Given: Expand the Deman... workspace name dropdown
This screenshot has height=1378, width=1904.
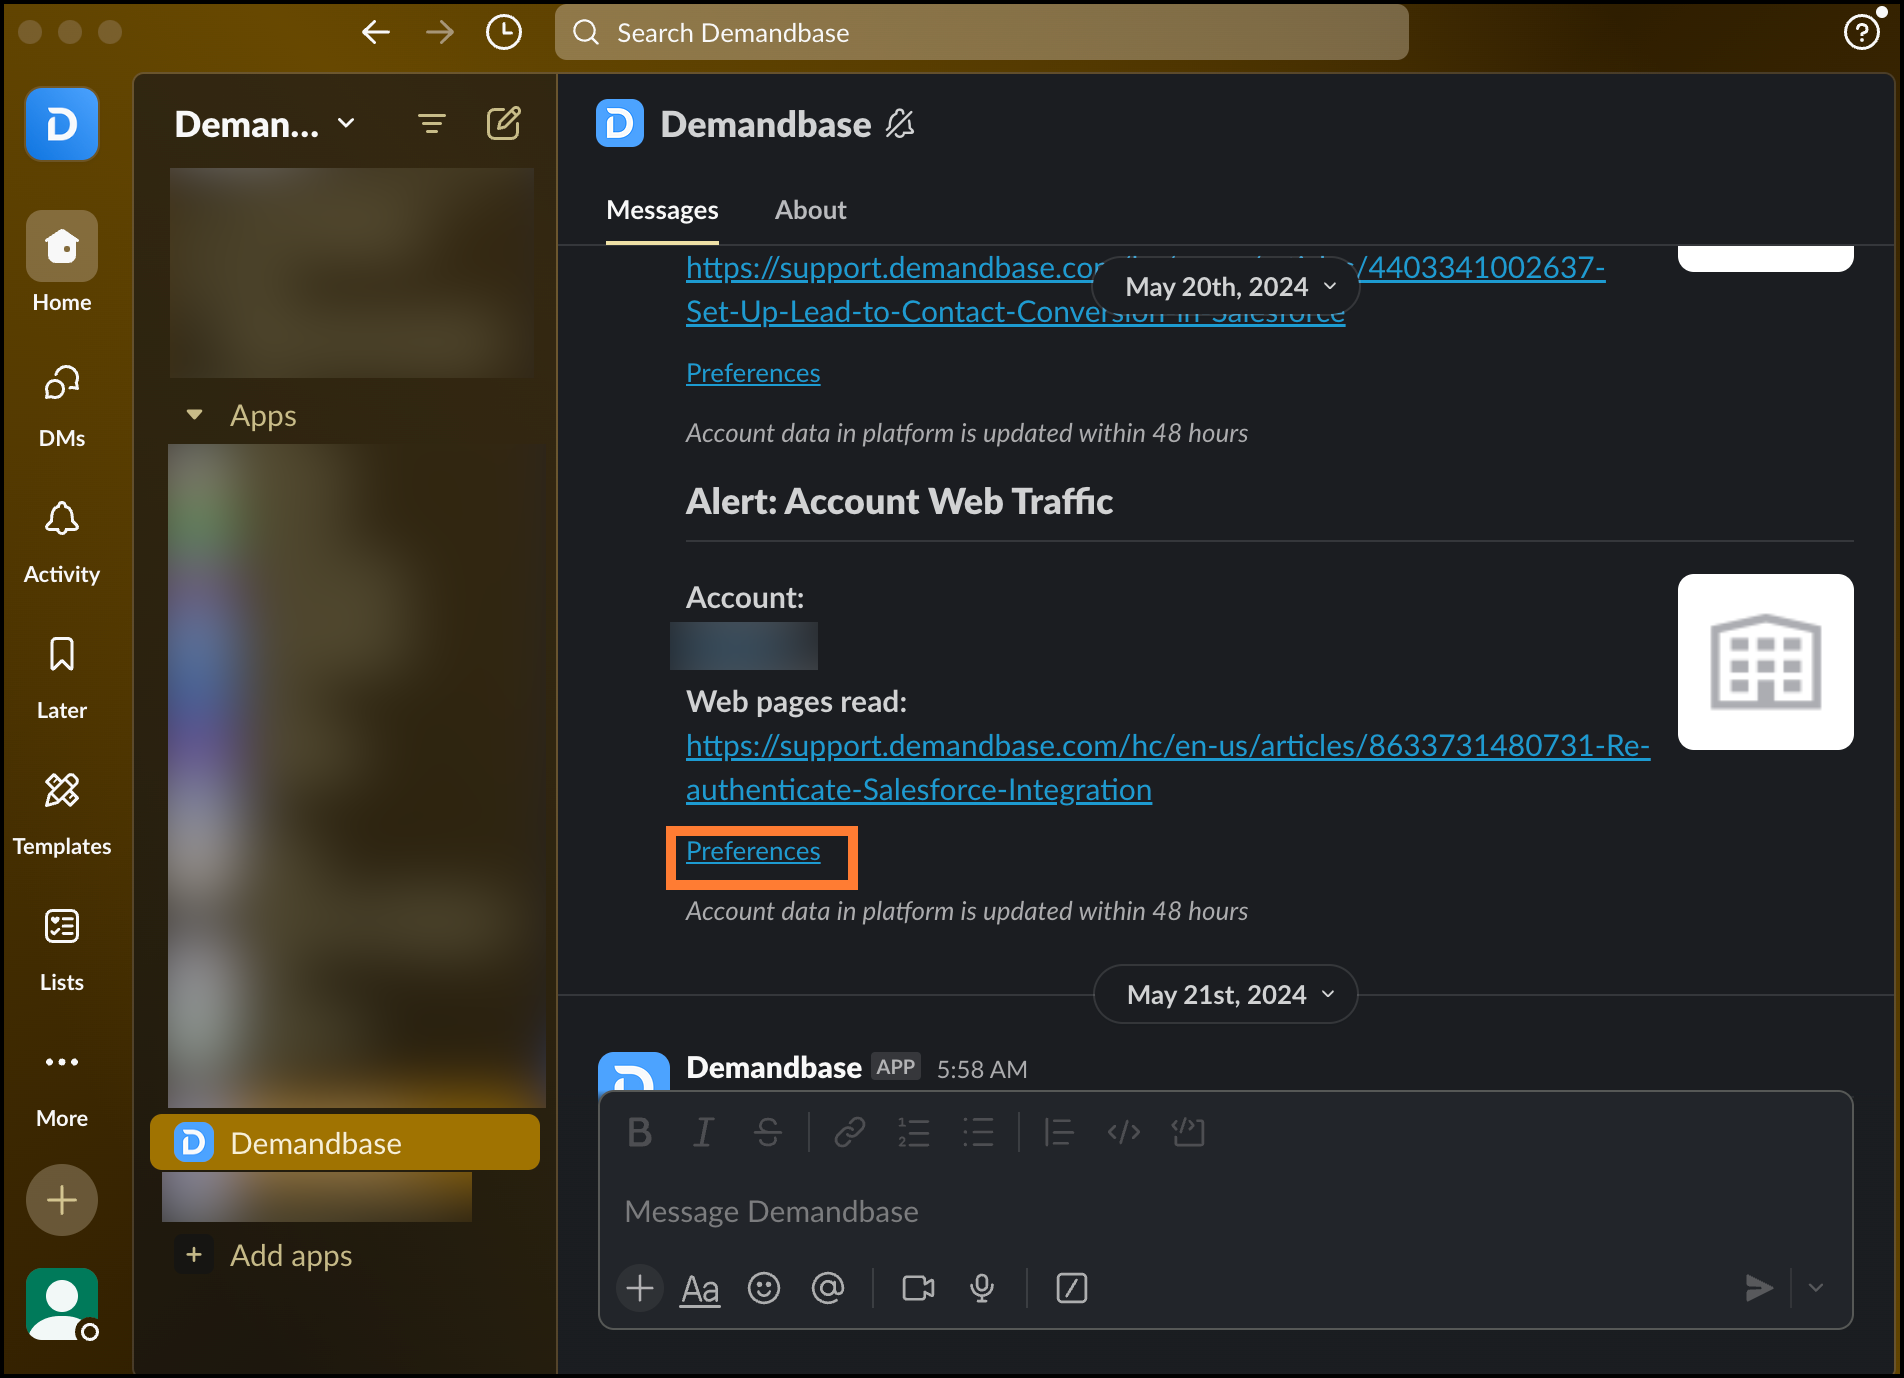Looking at the screenshot, I should click(265, 124).
